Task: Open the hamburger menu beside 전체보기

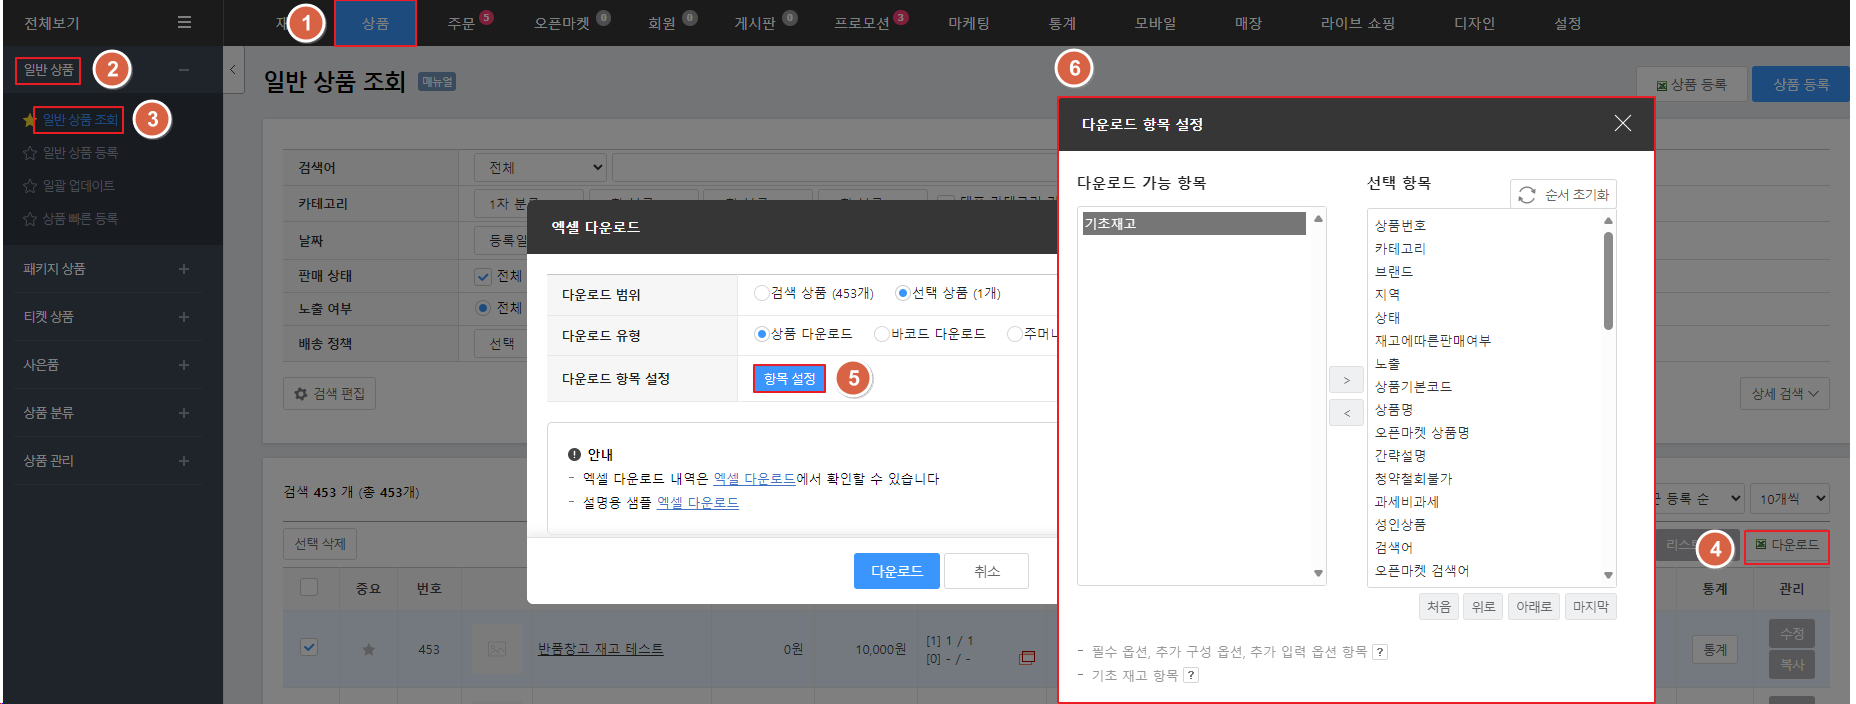Action: [x=184, y=22]
